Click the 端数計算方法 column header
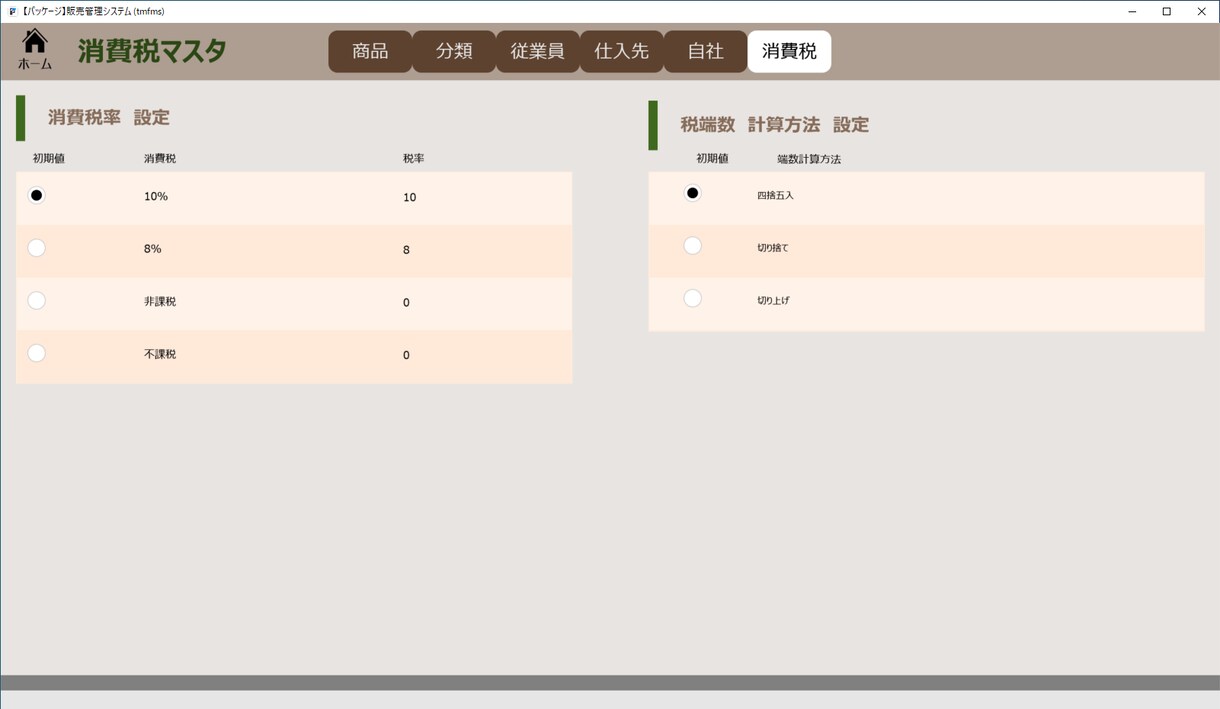Screen dimensions: 1220x709 click(809, 159)
